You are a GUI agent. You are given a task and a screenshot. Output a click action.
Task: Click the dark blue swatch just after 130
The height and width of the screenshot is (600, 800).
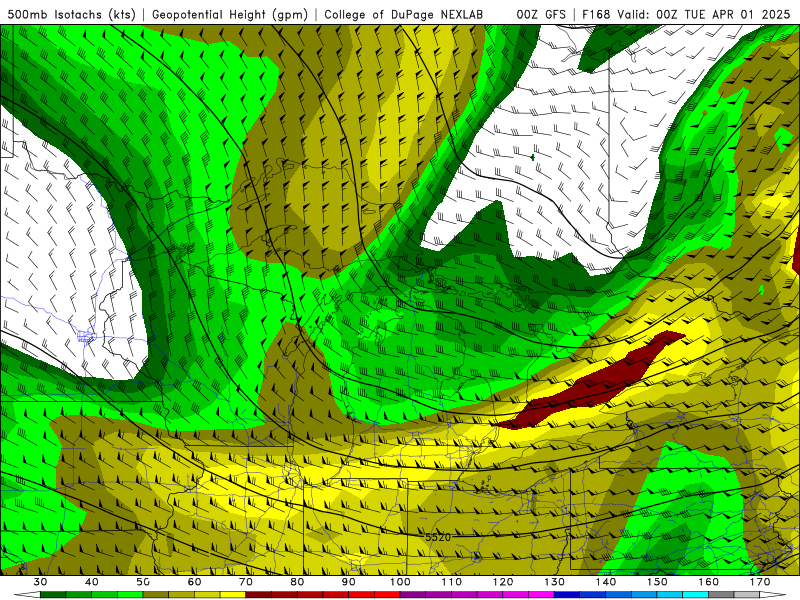[567, 595]
